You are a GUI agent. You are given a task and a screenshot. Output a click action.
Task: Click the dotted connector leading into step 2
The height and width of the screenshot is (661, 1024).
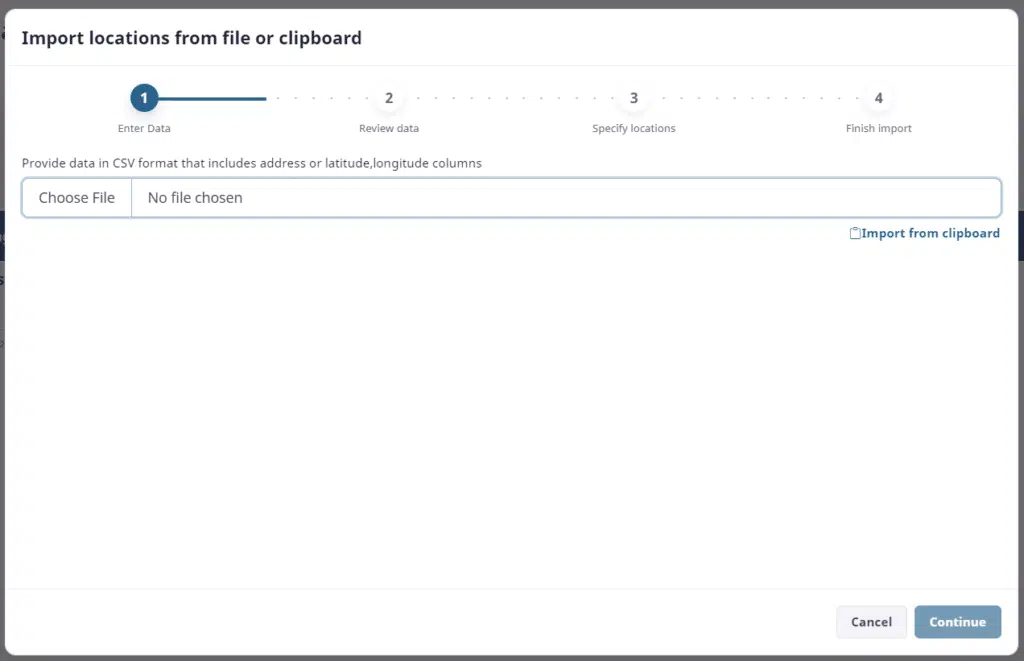coord(320,98)
